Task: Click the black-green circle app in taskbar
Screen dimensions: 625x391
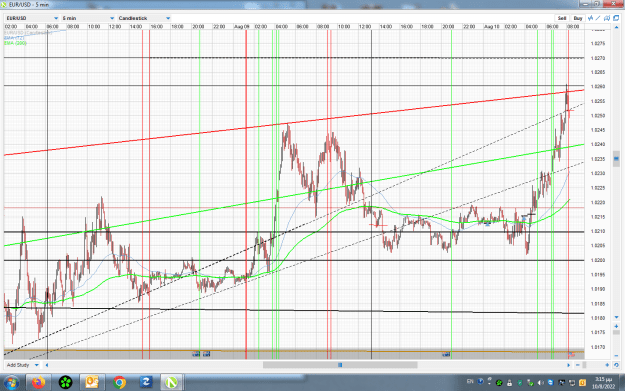Action: [65, 383]
